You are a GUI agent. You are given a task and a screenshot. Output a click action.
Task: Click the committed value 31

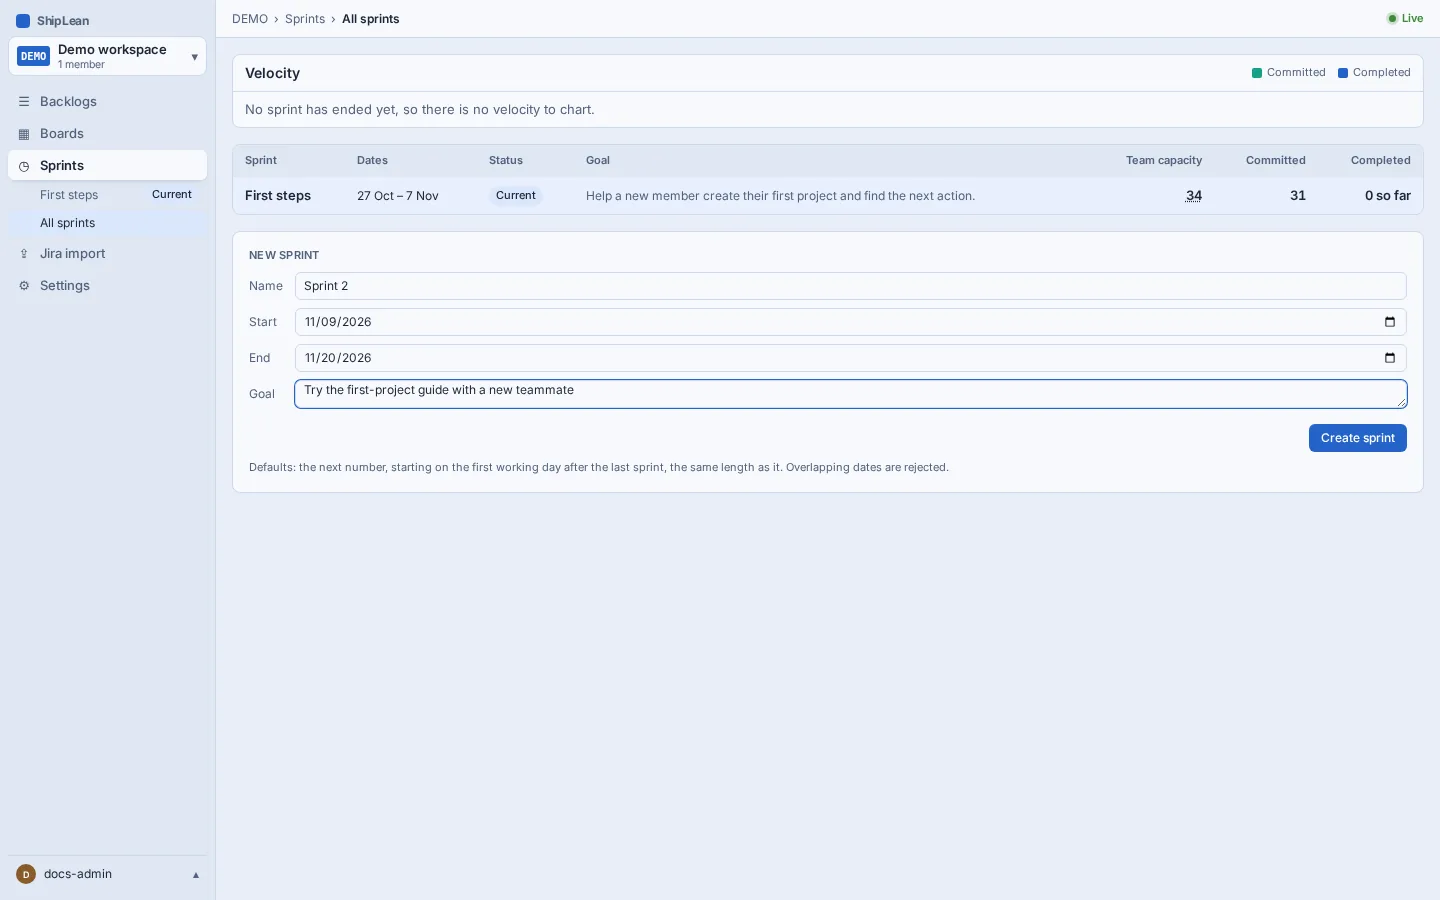click(1298, 196)
